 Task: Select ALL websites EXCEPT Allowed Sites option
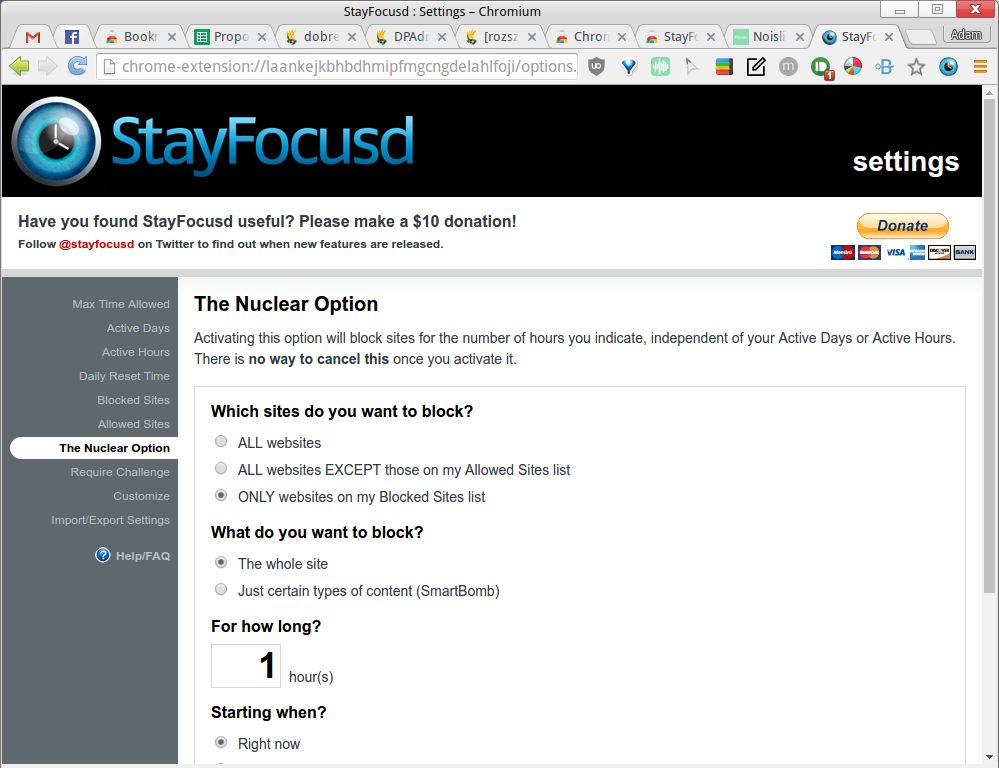(x=221, y=468)
